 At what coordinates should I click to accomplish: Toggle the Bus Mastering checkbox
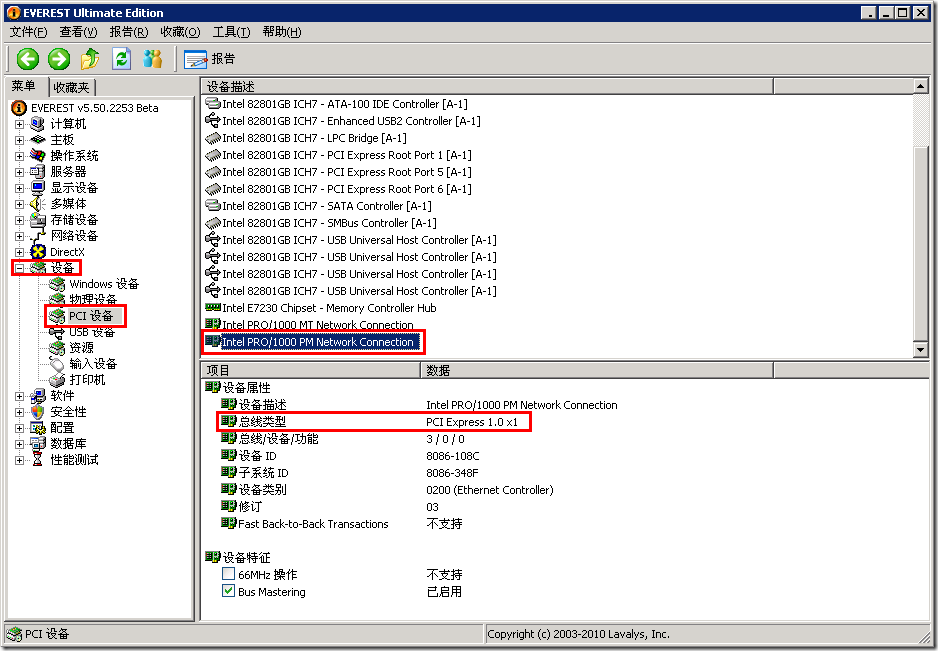tap(228, 591)
